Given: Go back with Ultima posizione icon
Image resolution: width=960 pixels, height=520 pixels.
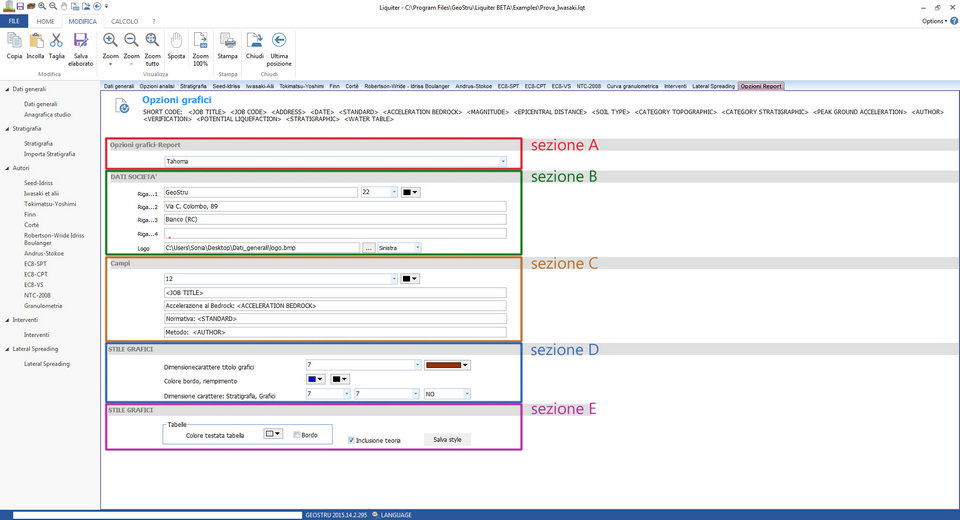Looking at the screenshot, I should pos(279,40).
